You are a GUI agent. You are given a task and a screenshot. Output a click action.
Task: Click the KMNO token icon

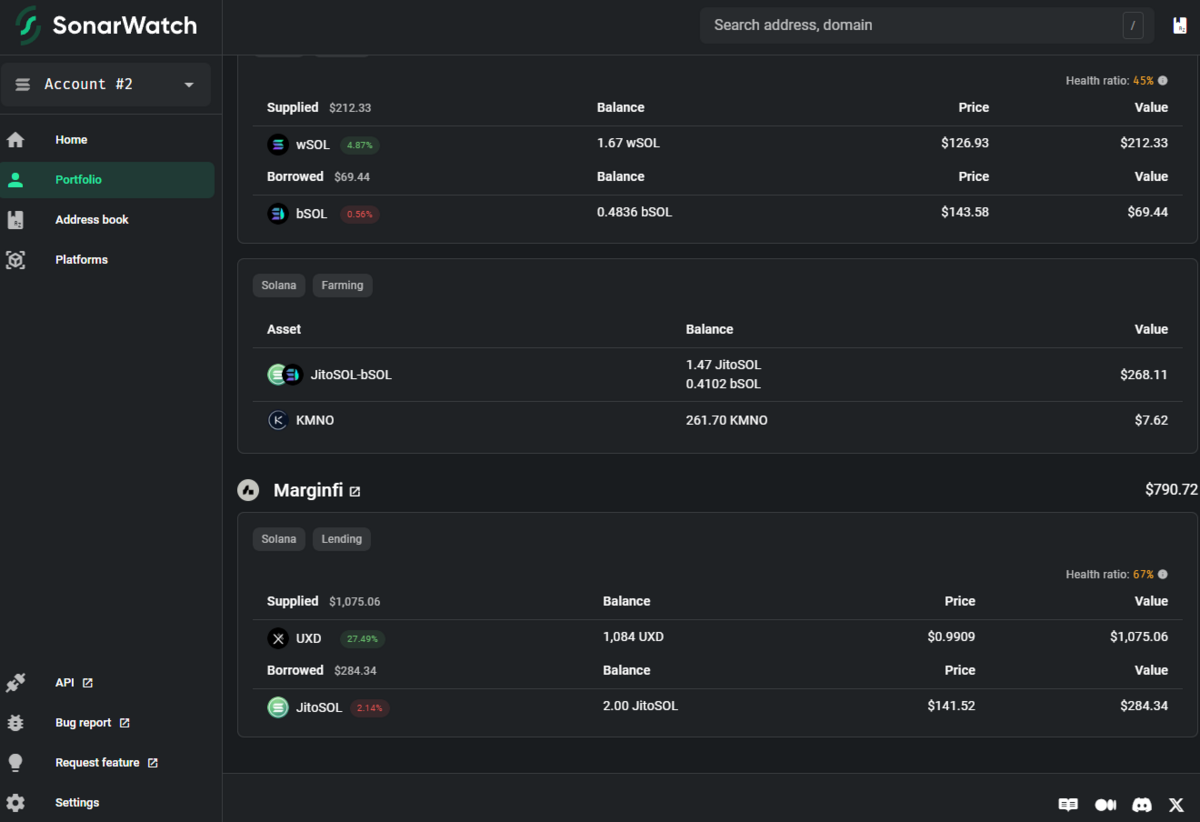click(278, 421)
